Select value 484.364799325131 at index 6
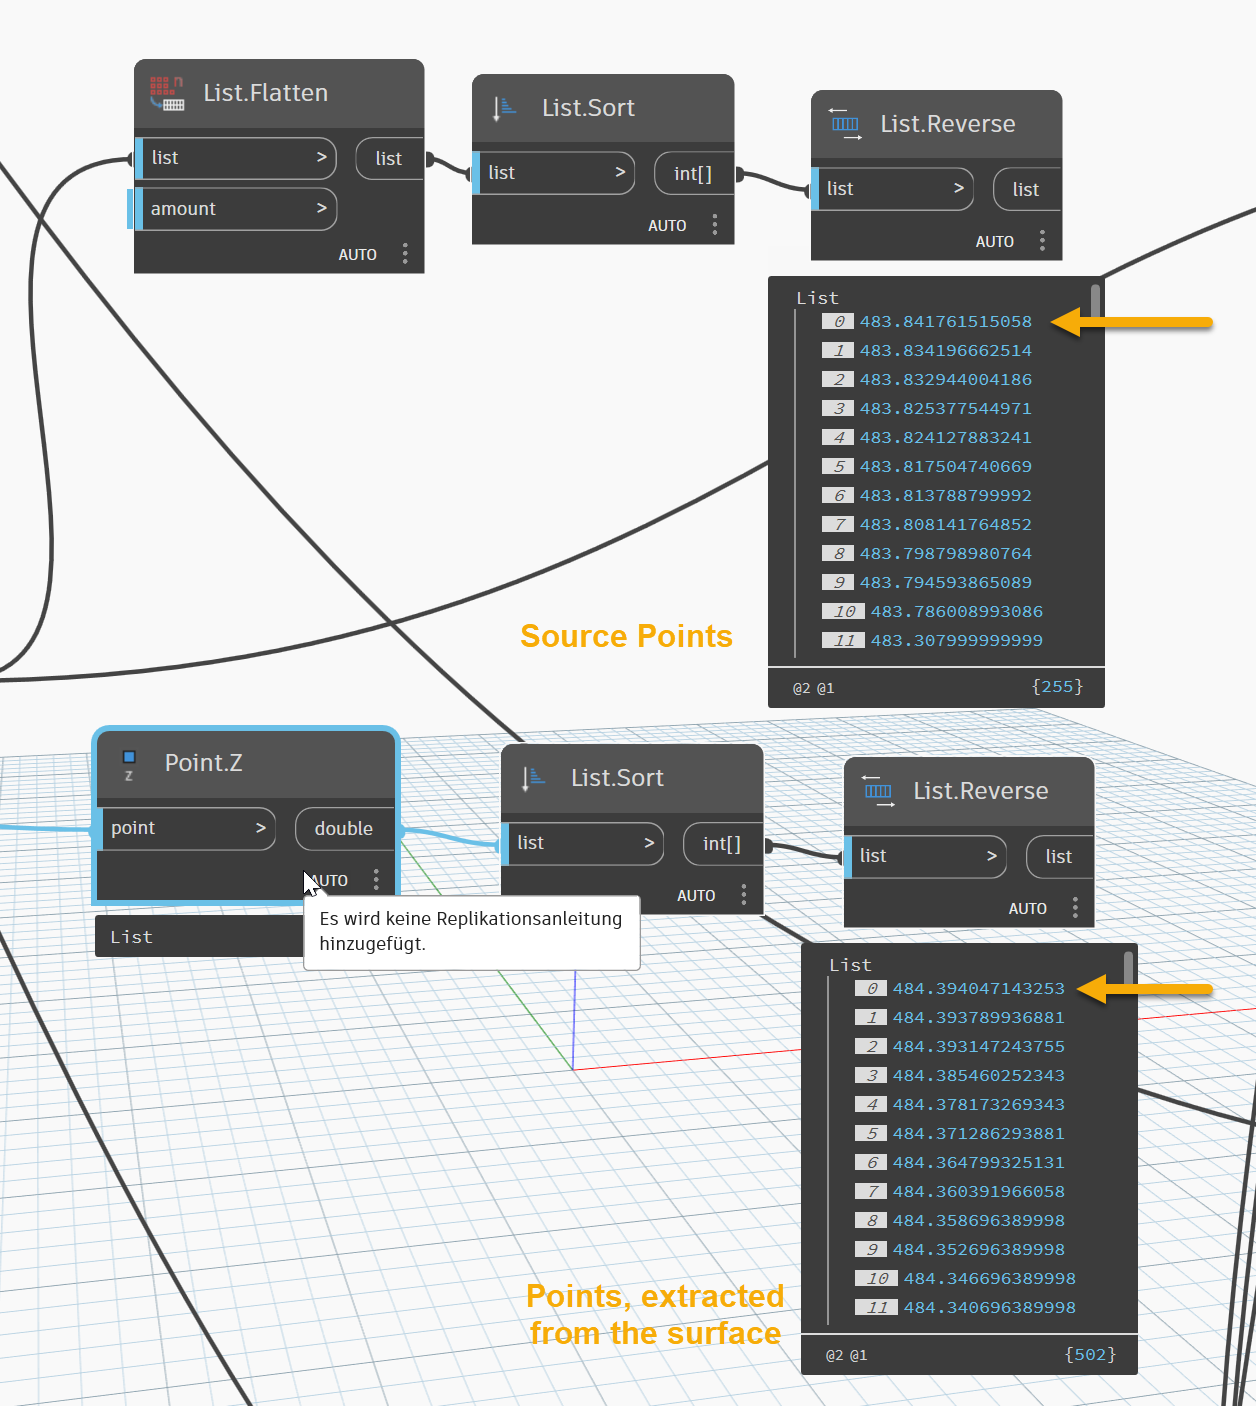This screenshot has height=1406, width=1256. [x=979, y=1163]
